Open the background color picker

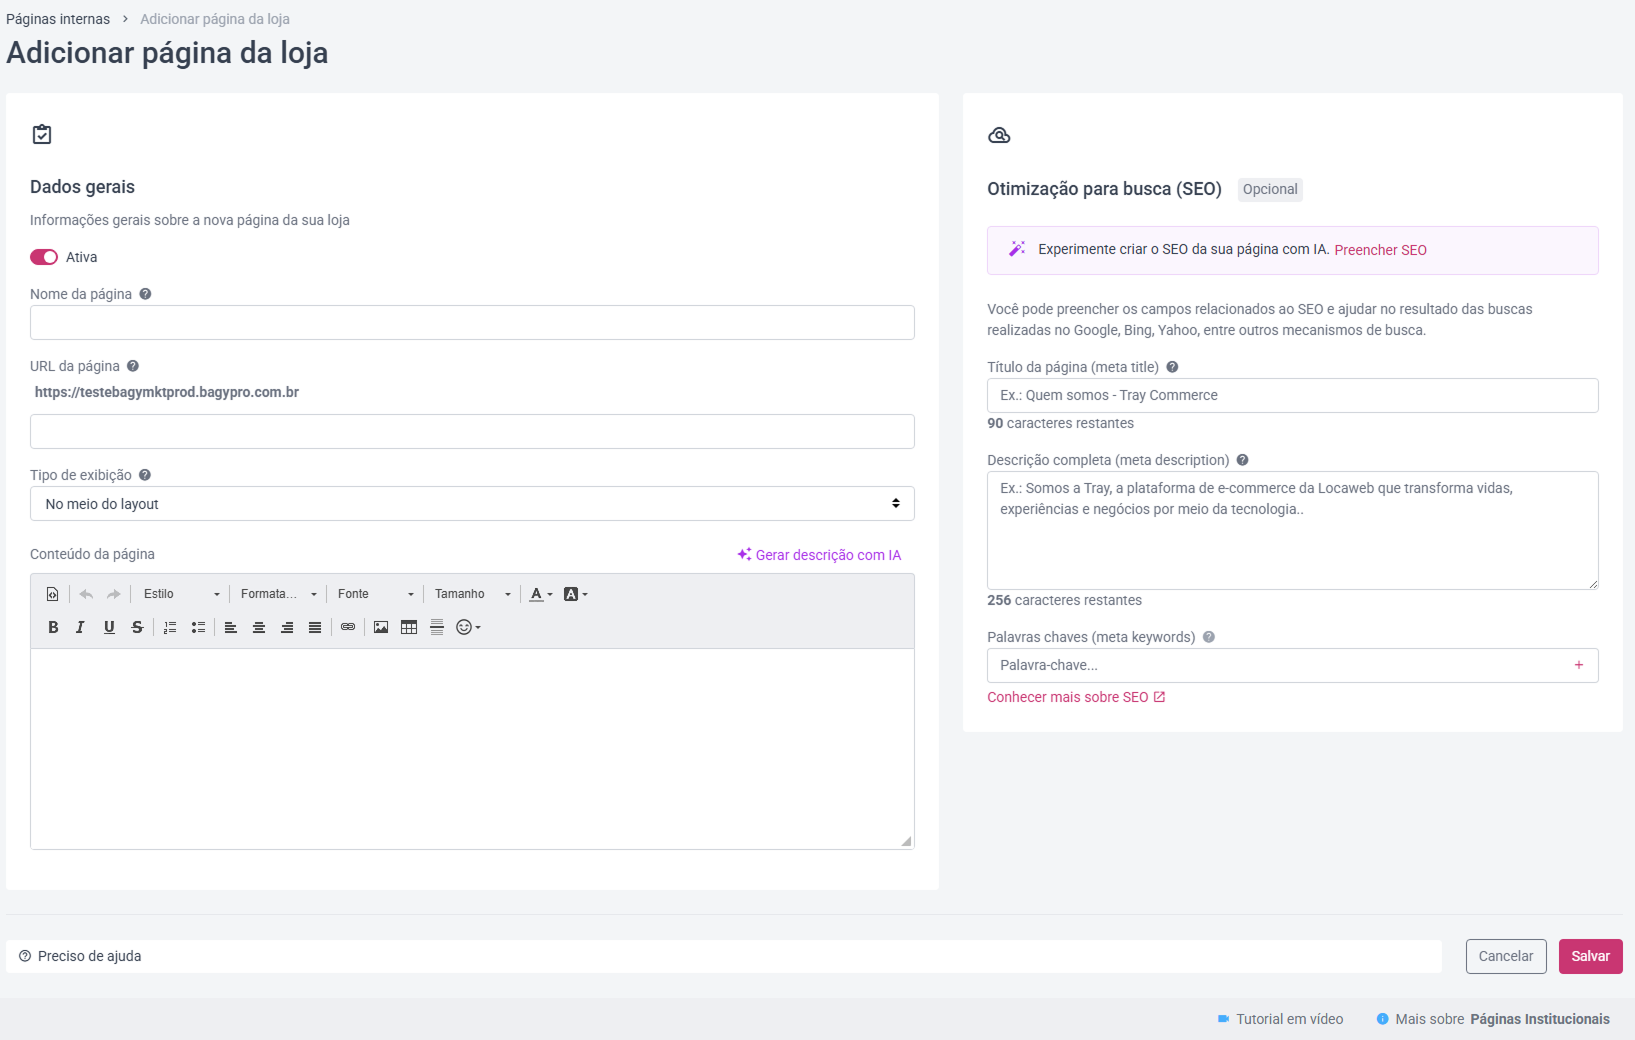point(575,594)
